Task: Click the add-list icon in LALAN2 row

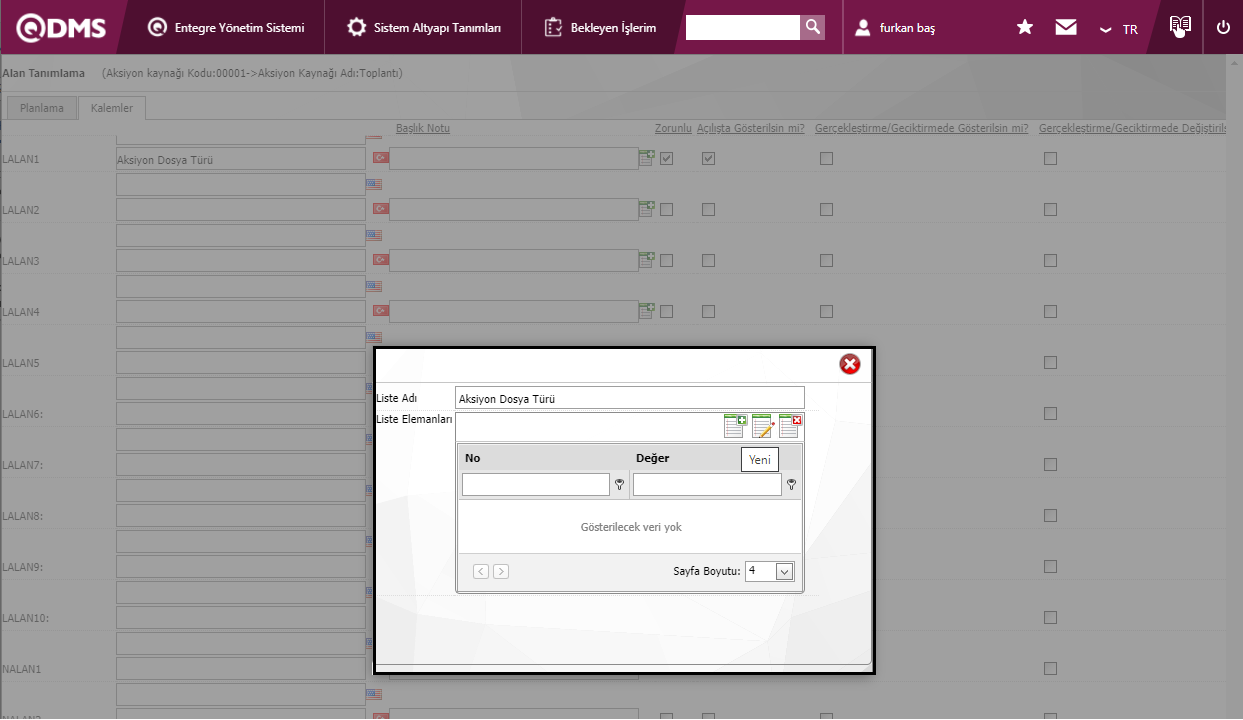Action: click(647, 208)
